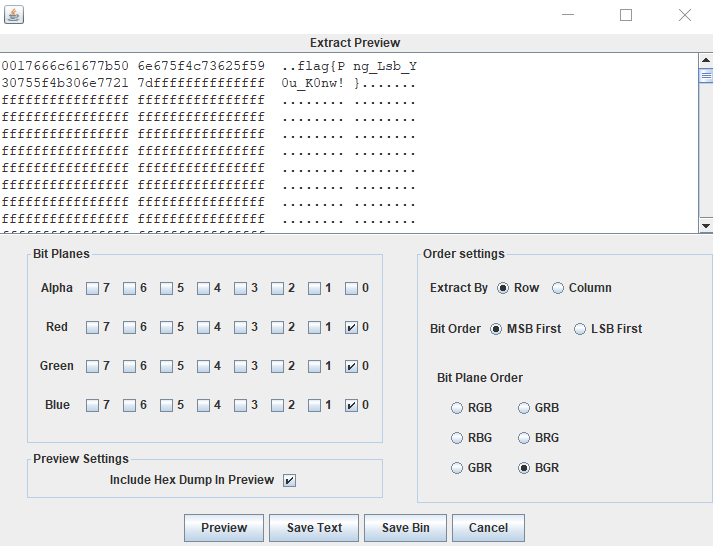Minimize the Extract Preview window
Viewport: 713px width, 546px height.
[x=568, y=15]
